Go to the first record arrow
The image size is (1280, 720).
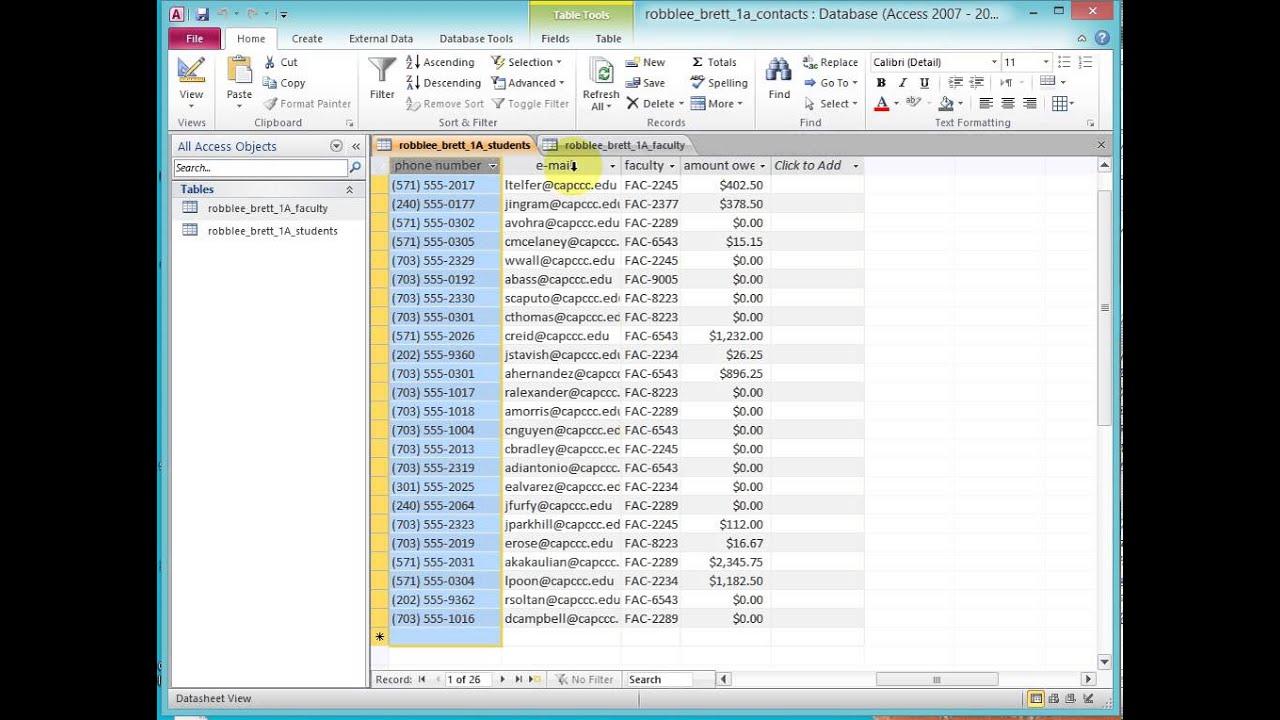[423, 679]
